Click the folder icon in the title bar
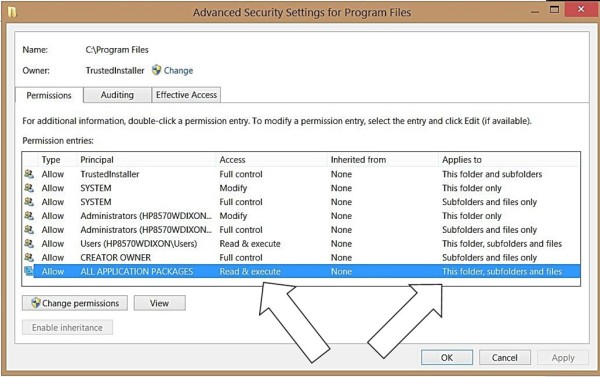Viewport: 600px width, 377px height. [x=12, y=13]
